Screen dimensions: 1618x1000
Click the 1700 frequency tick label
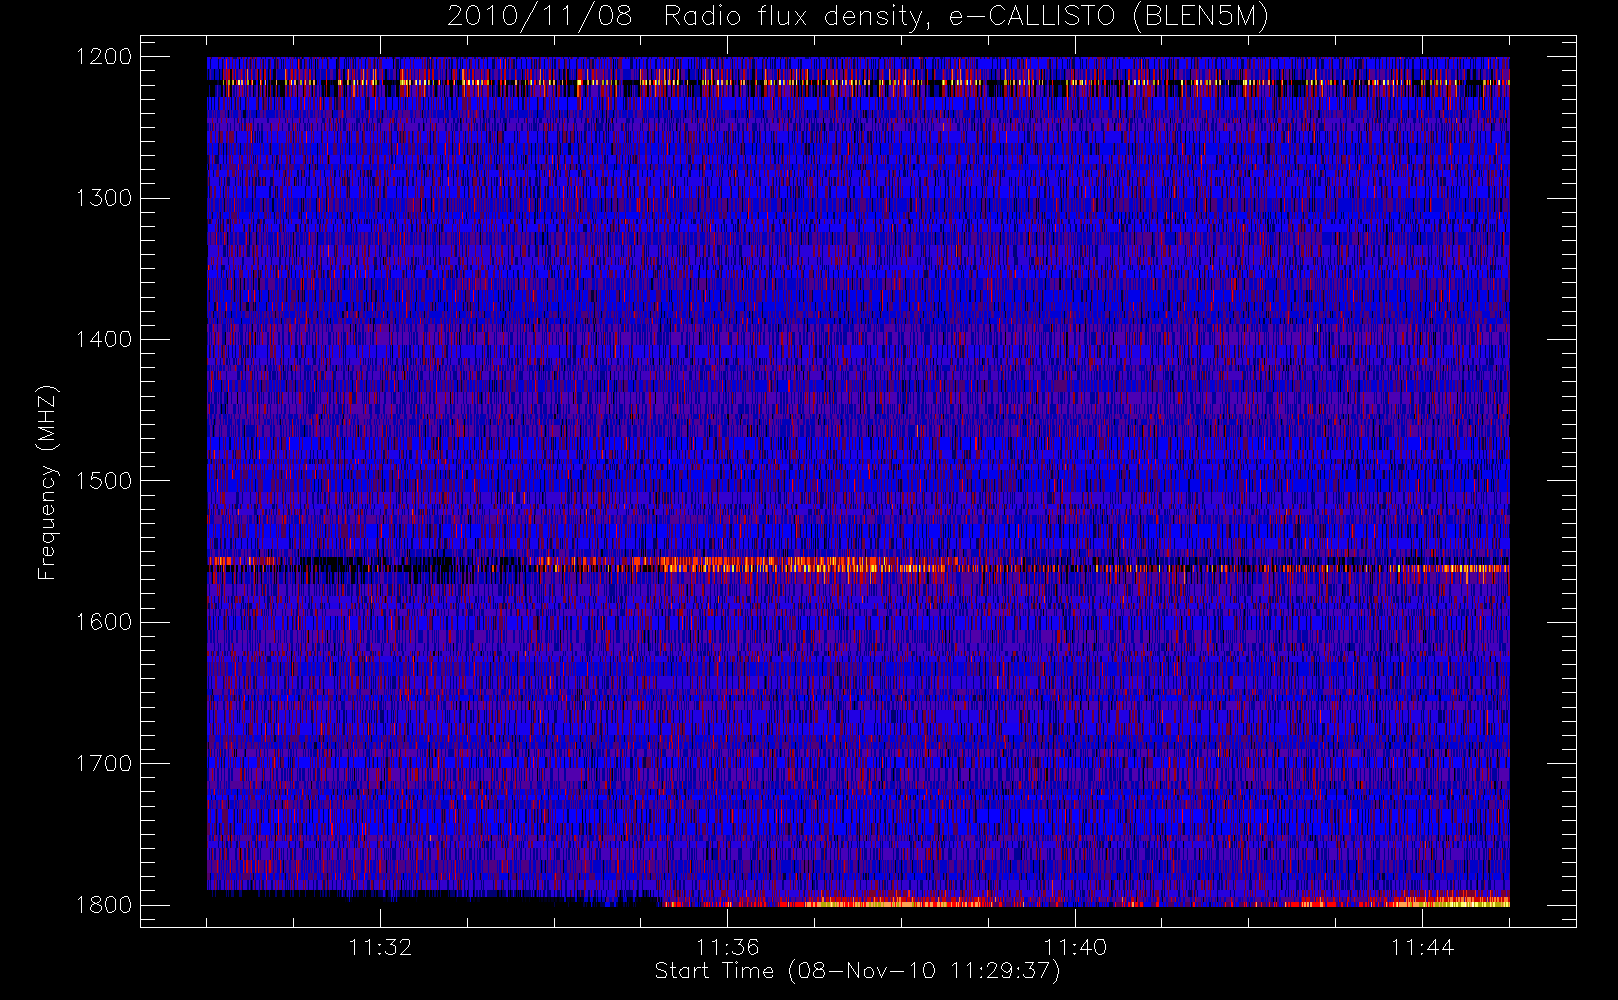pos(104,764)
